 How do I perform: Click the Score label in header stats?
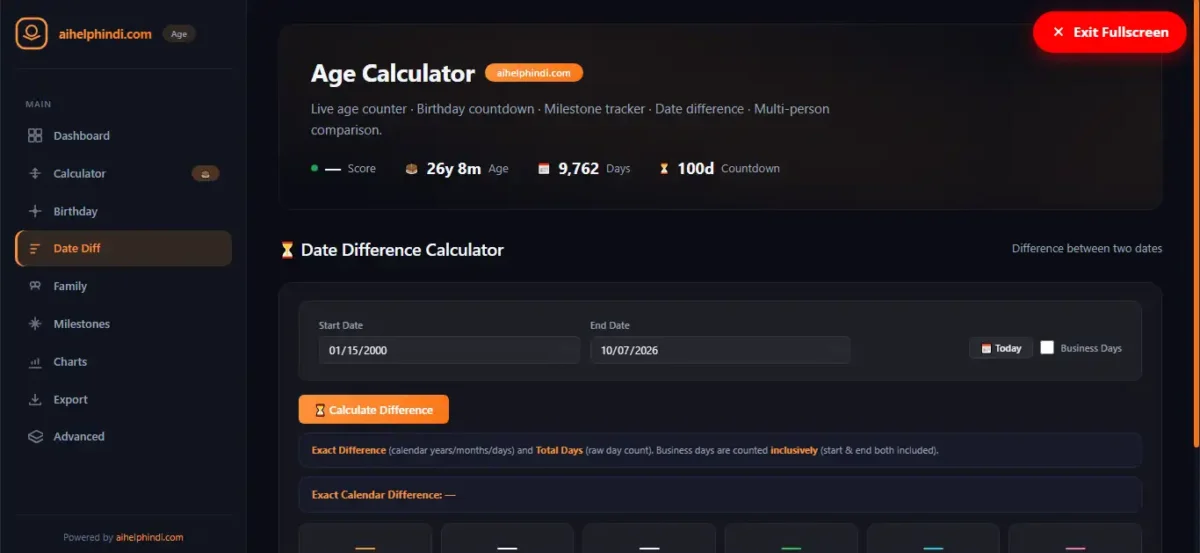click(x=362, y=169)
